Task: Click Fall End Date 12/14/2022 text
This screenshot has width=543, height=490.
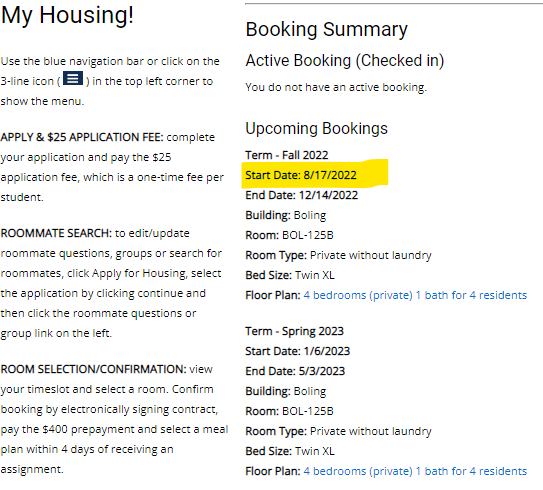Action: coord(302,195)
